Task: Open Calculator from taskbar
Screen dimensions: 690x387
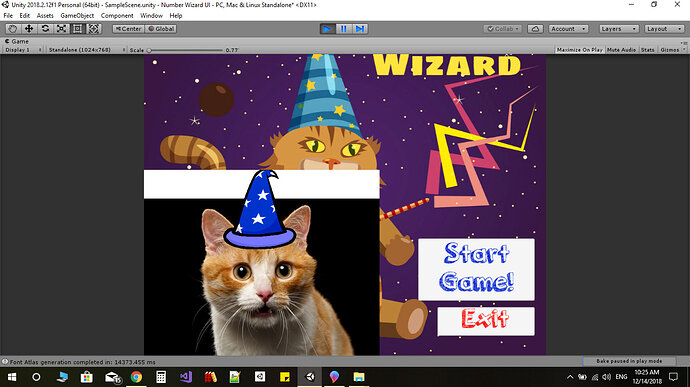Action: (161, 377)
